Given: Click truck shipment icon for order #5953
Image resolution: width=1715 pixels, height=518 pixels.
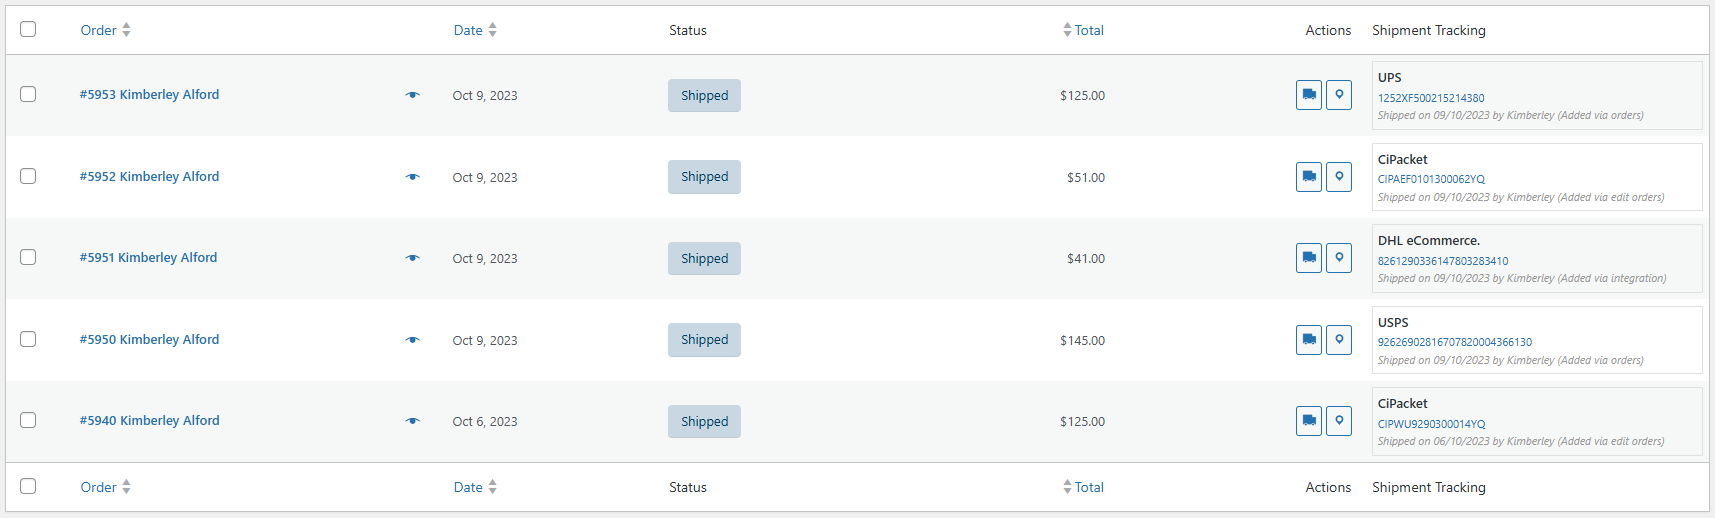Looking at the screenshot, I should [1309, 95].
